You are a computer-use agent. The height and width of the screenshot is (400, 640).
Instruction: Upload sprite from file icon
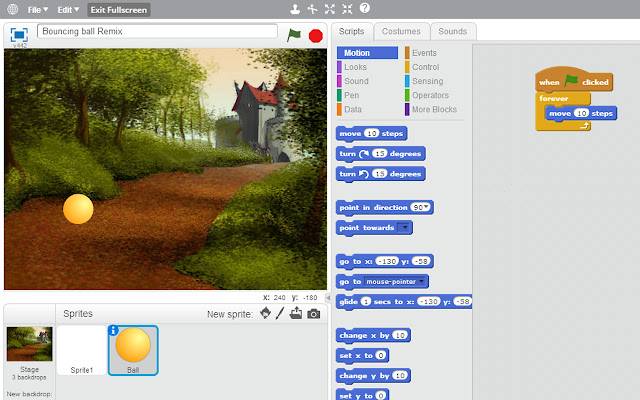(296, 313)
